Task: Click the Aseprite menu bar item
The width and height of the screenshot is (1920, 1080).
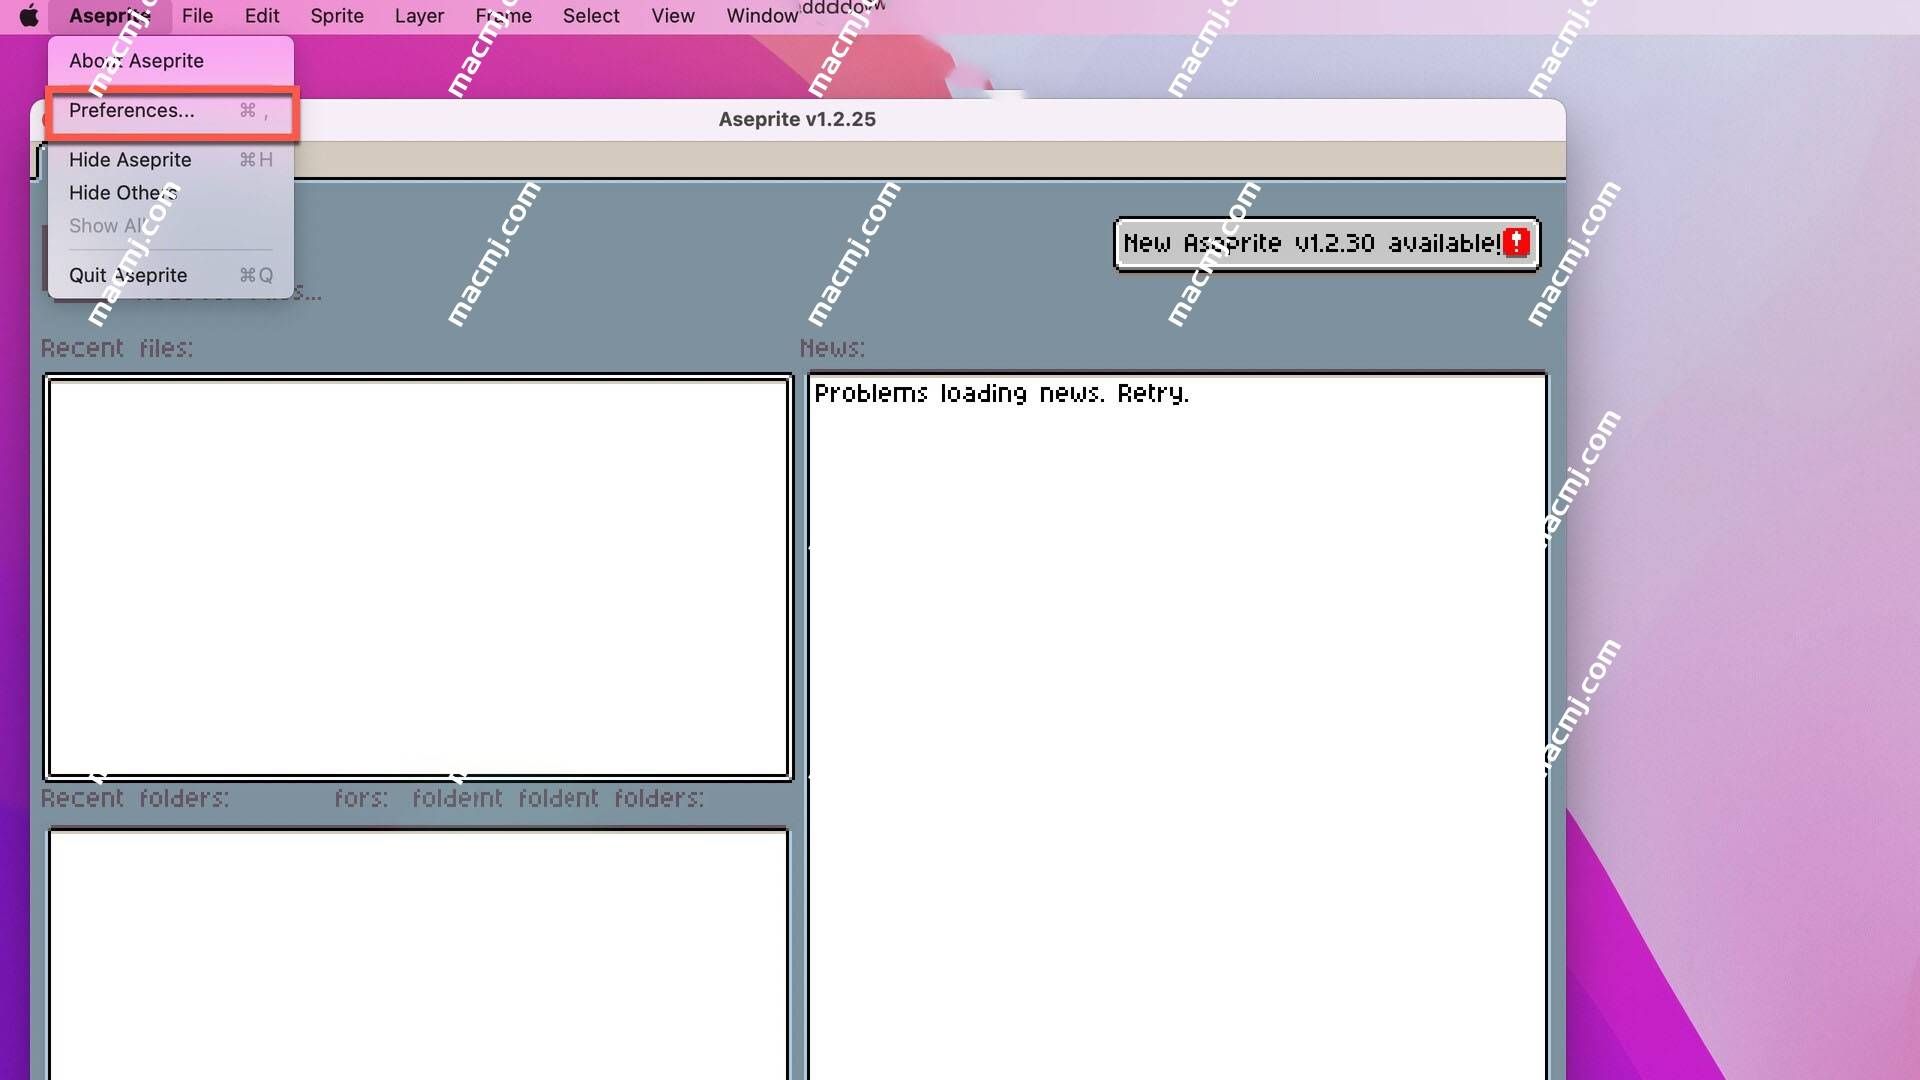Action: pos(110,16)
